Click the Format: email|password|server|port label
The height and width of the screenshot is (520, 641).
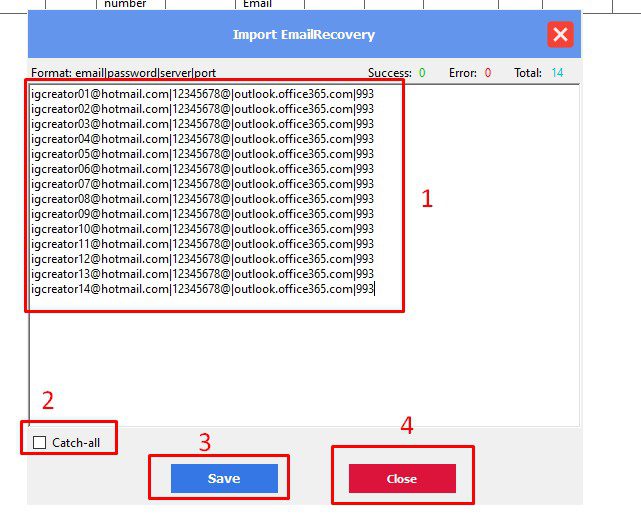(123, 73)
